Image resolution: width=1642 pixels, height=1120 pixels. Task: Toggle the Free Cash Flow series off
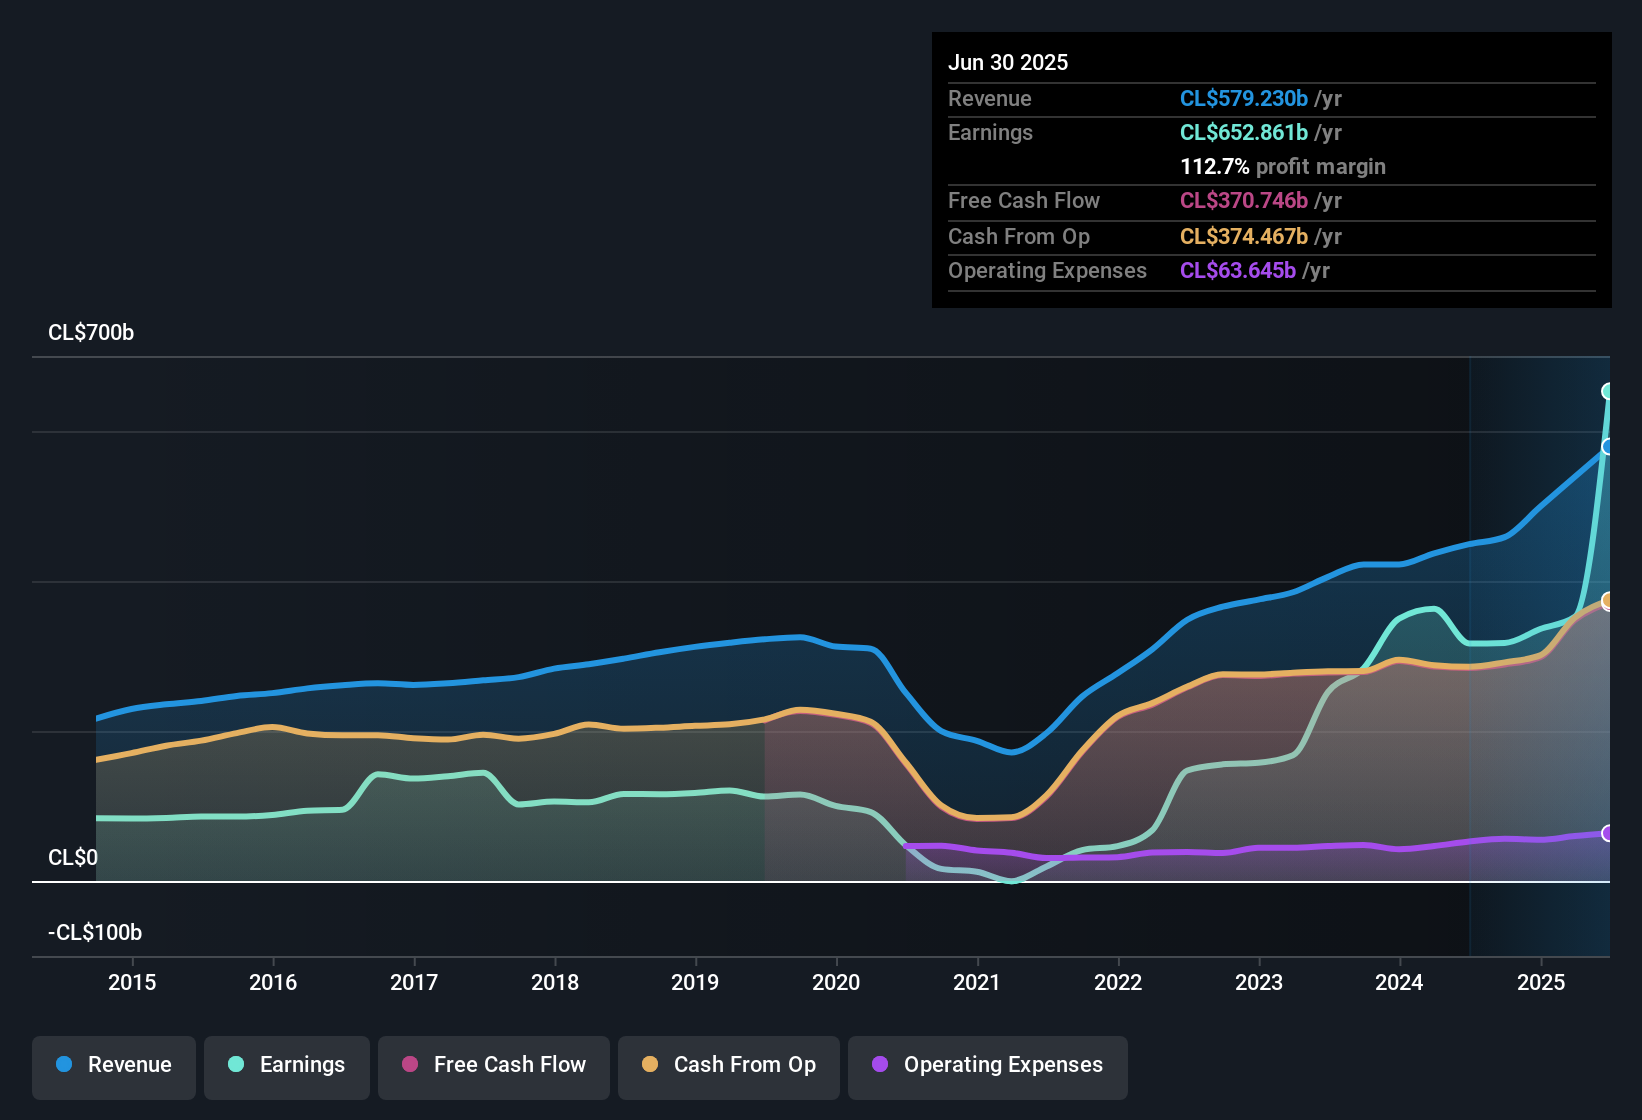pos(493,1066)
